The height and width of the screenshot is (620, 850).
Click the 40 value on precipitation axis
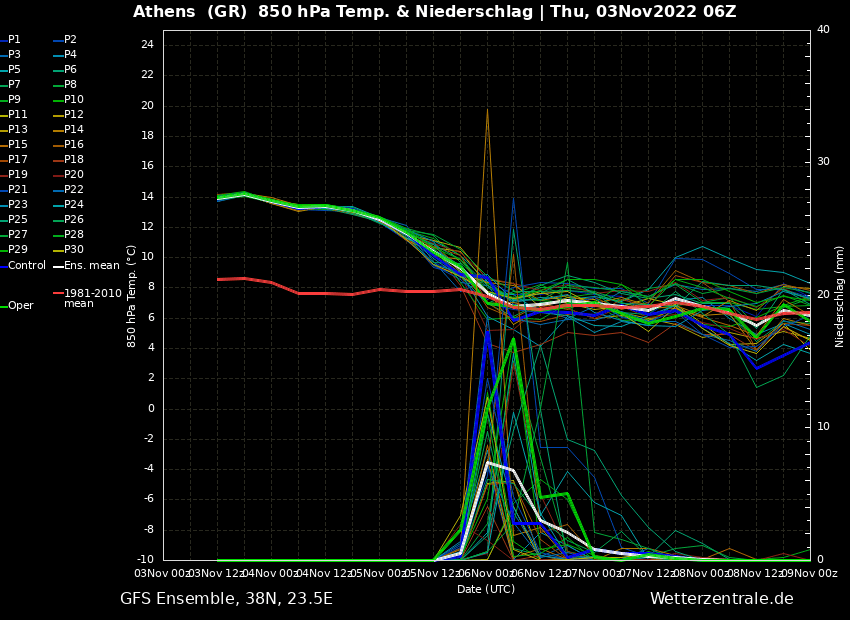tap(823, 30)
